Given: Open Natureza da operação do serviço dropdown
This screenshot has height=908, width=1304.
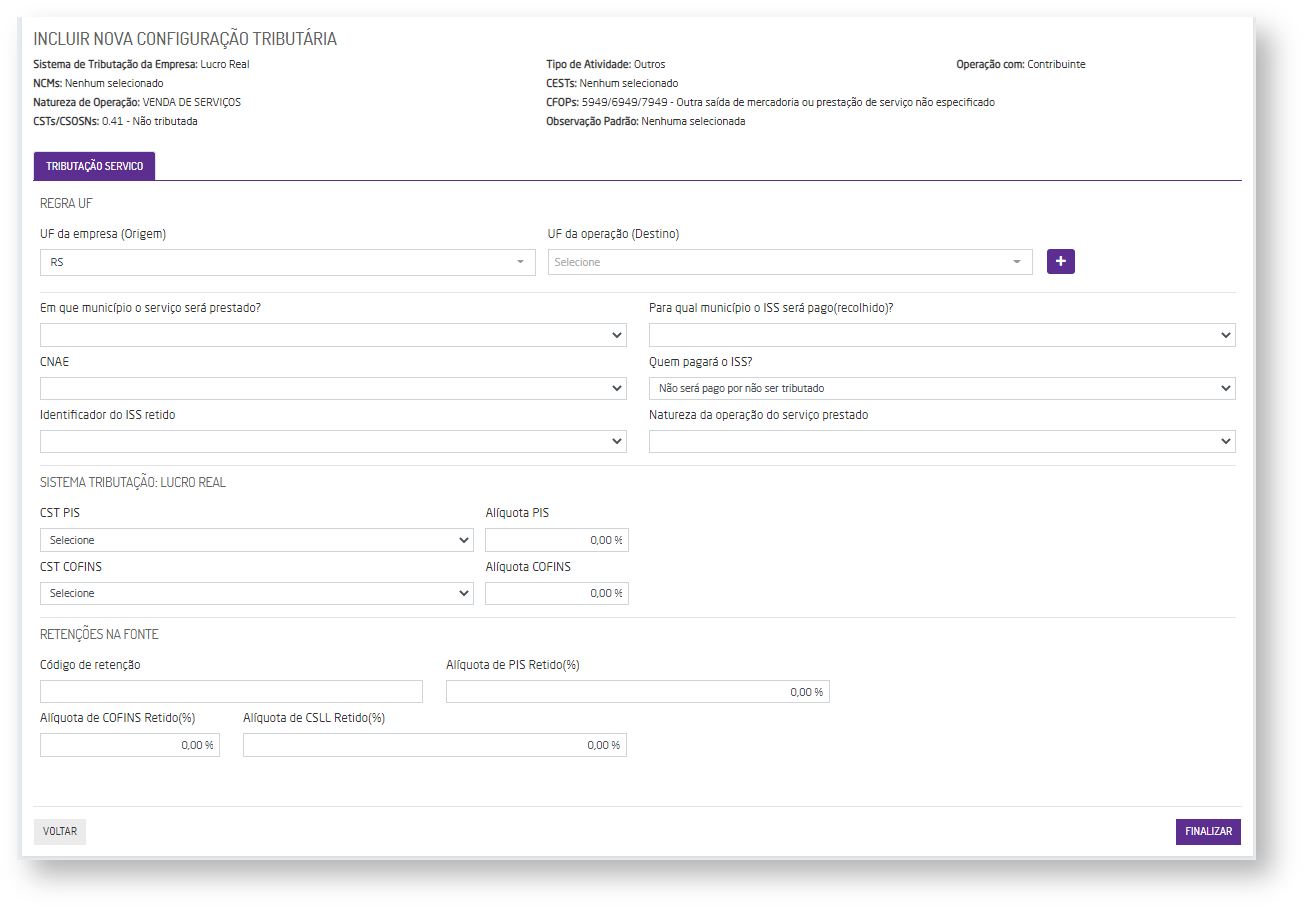Looking at the screenshot, I should [942, 441].
